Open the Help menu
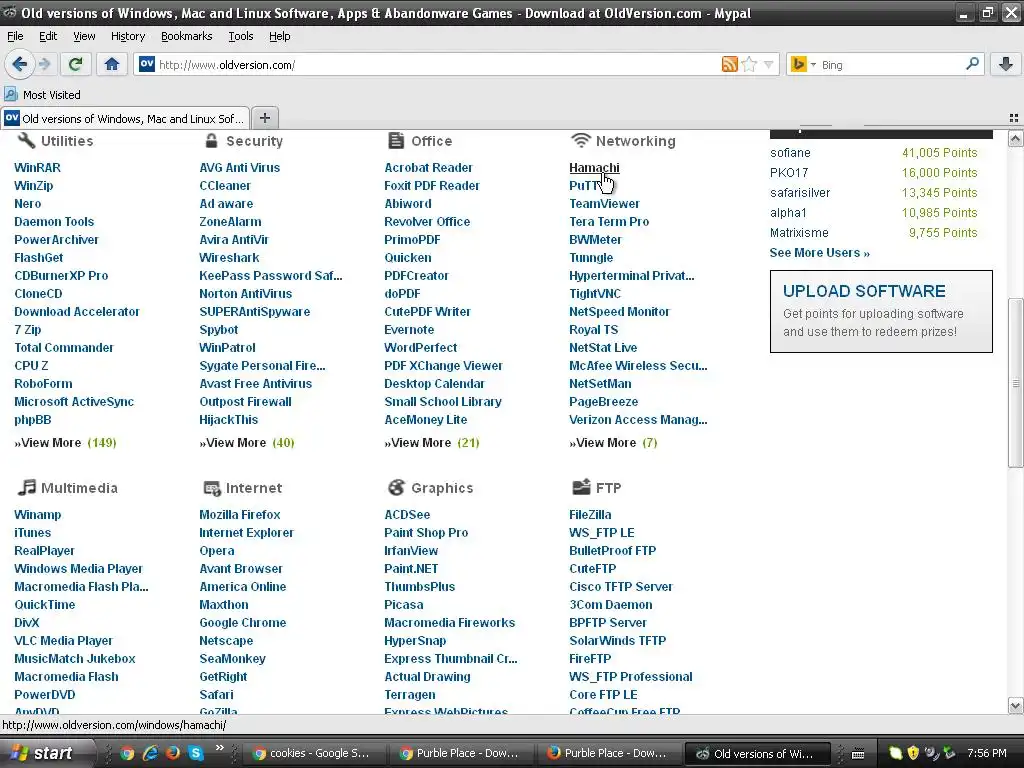The height and width of the screenshot is (768, 1024). (280, 36)
